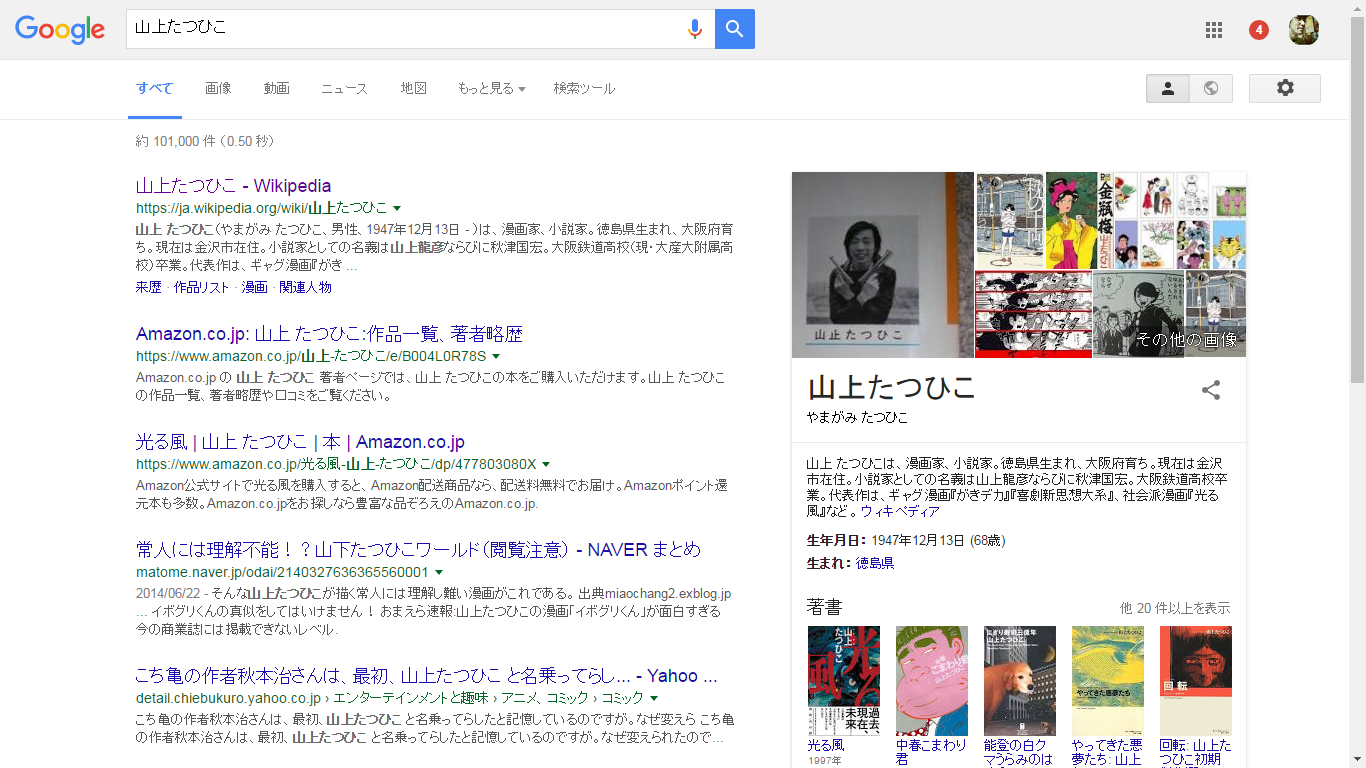Click the account profile avatar
Screen dimensions: 1366x768
click(x=1303, y=30)
